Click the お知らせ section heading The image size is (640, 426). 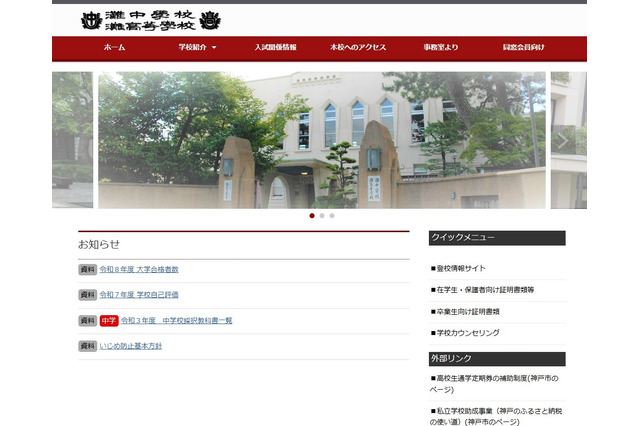click(x=99, y=244)
